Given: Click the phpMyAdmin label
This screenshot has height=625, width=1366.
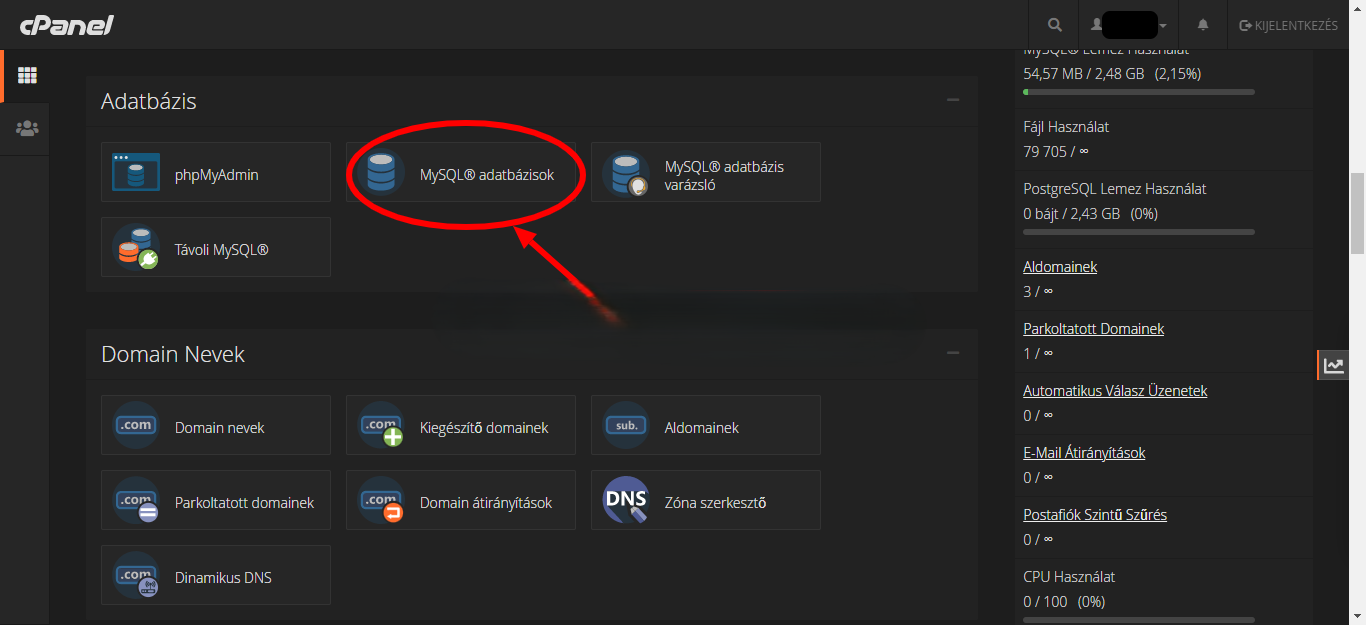Looking at the screenshot, I should (x=217, y=175).
